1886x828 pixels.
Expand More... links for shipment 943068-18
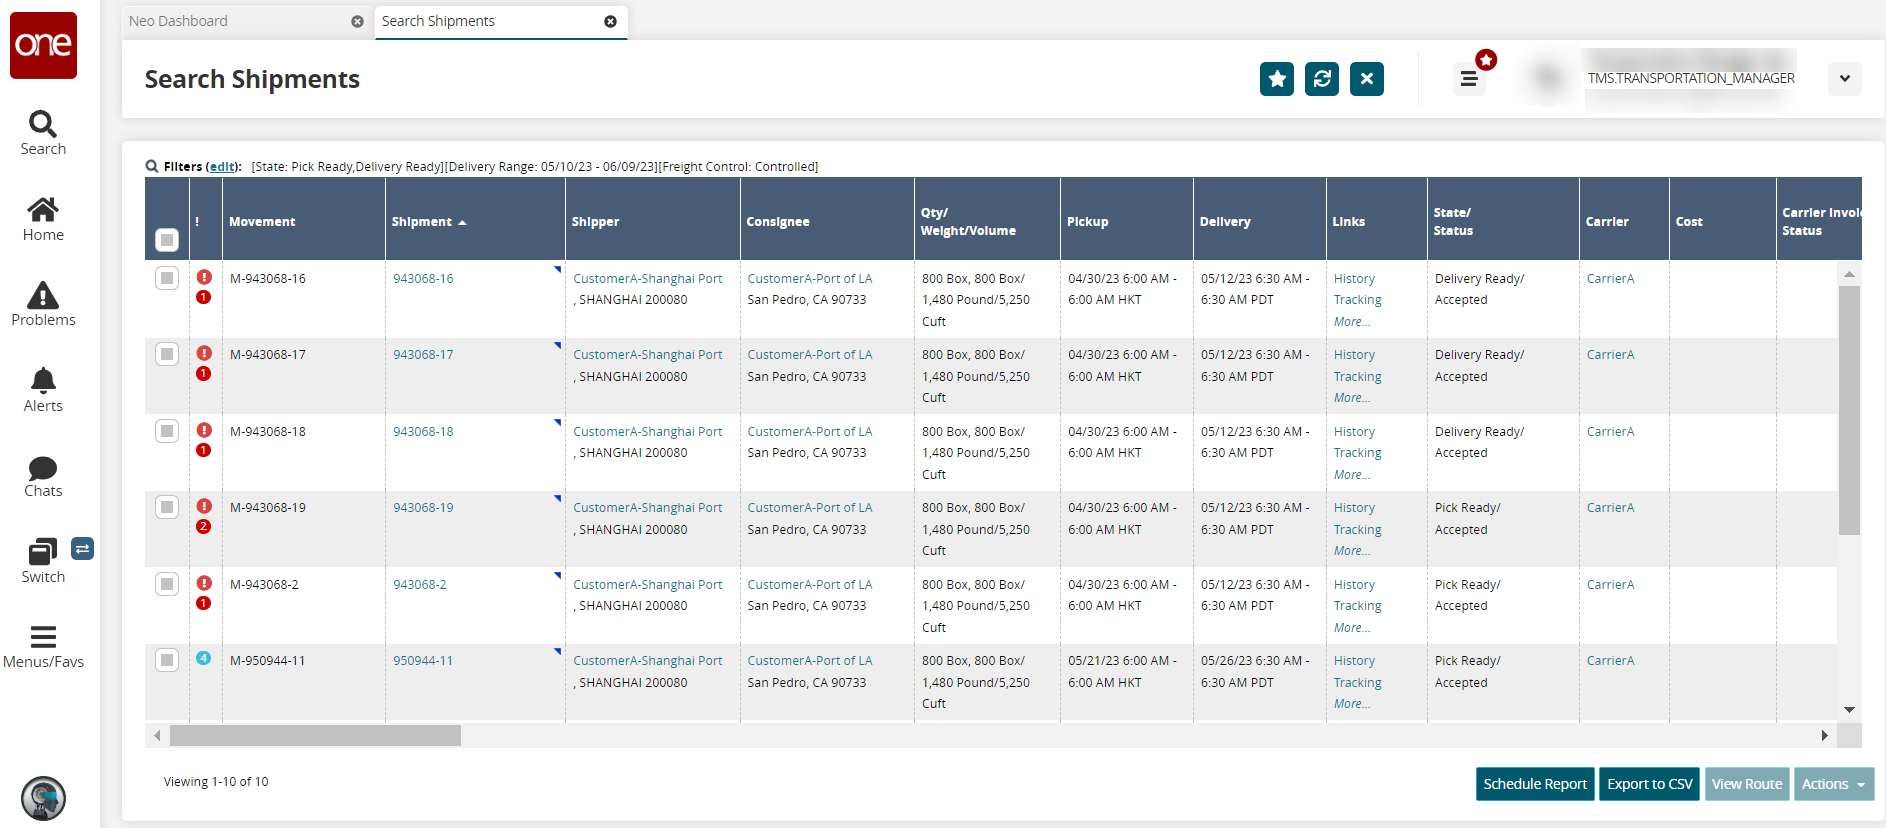coord(1352,475)
